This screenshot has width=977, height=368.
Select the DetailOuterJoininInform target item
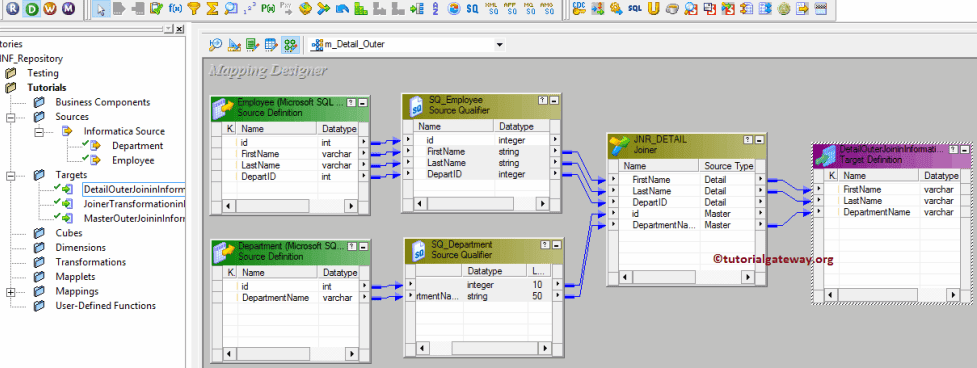134,189
